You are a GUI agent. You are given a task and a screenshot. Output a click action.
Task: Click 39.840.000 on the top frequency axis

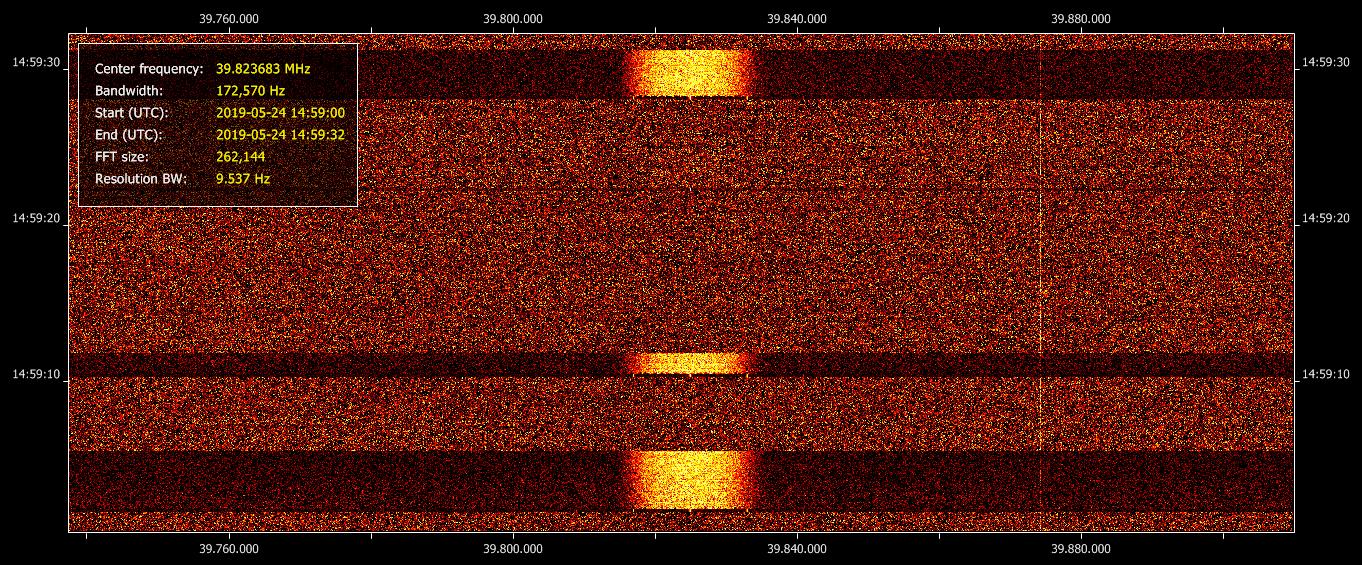797,17
